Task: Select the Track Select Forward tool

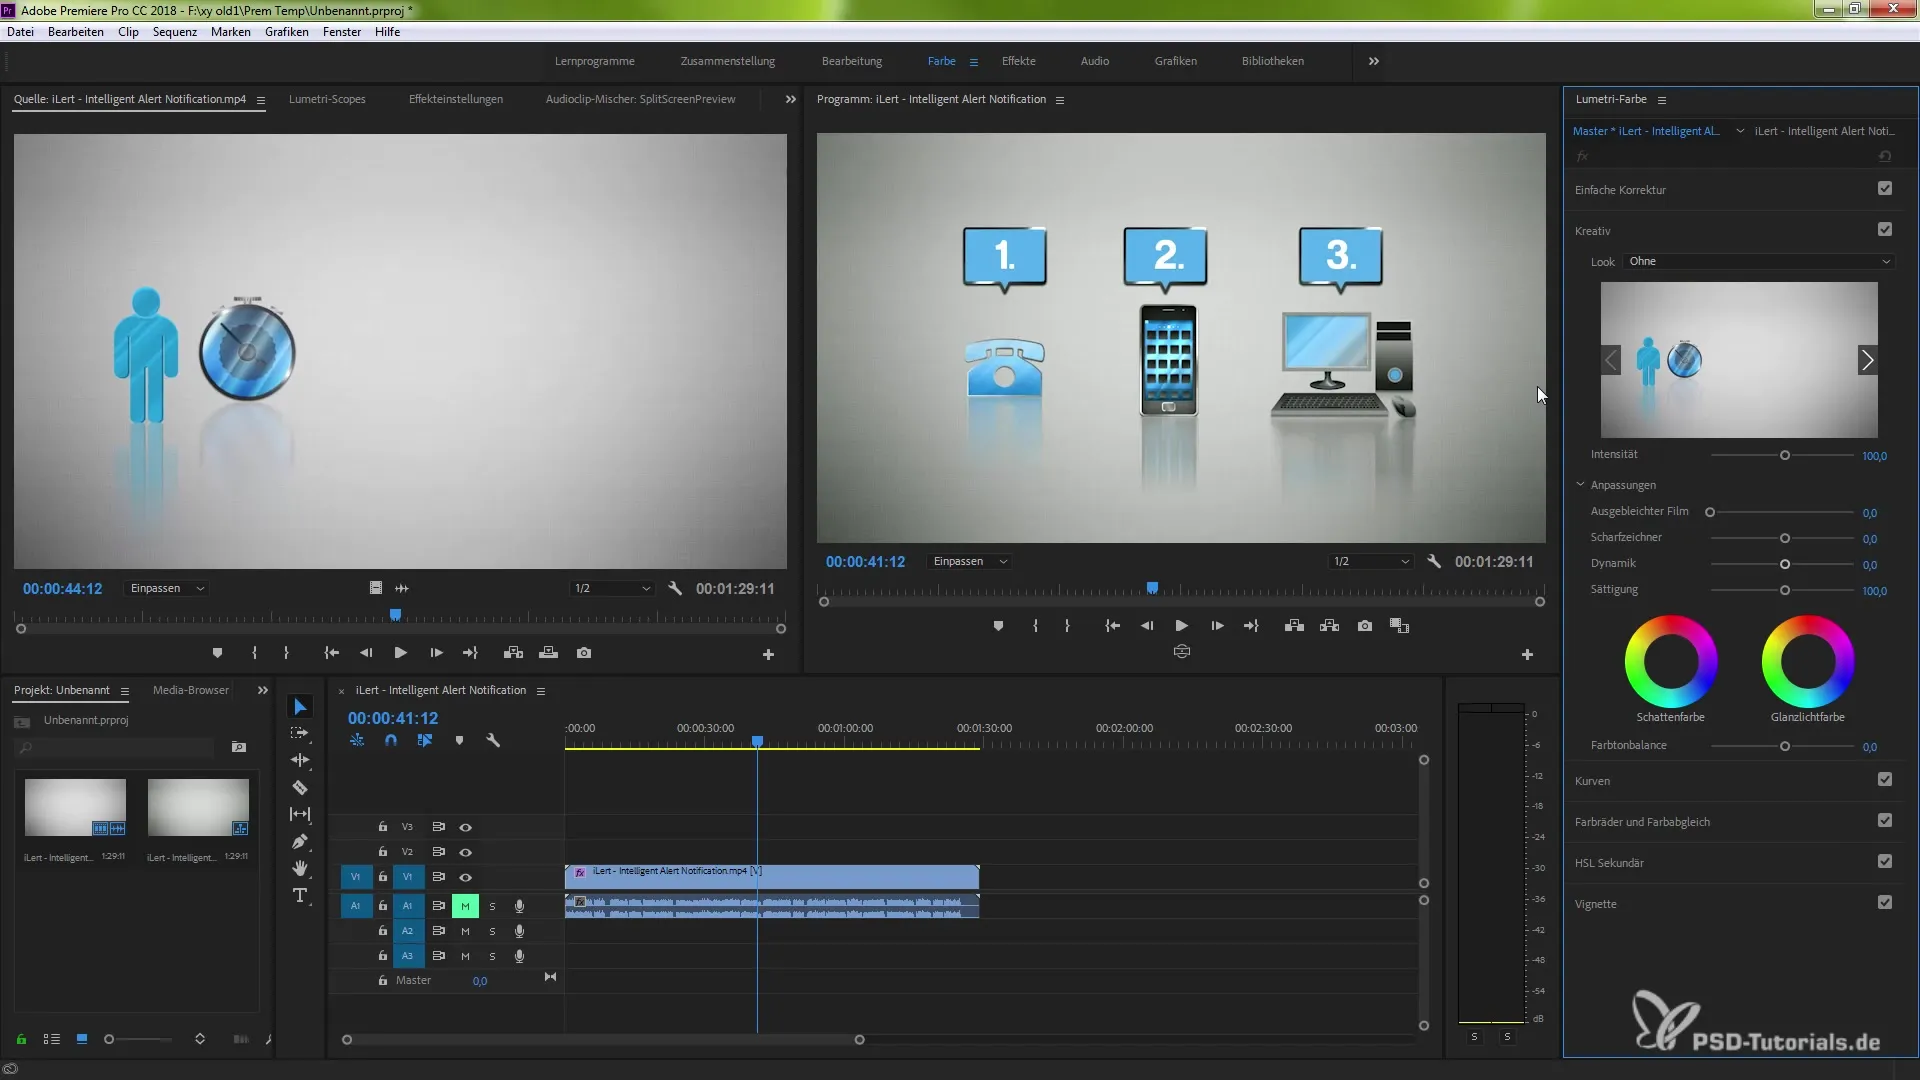Action: click(x=300, y=733)
